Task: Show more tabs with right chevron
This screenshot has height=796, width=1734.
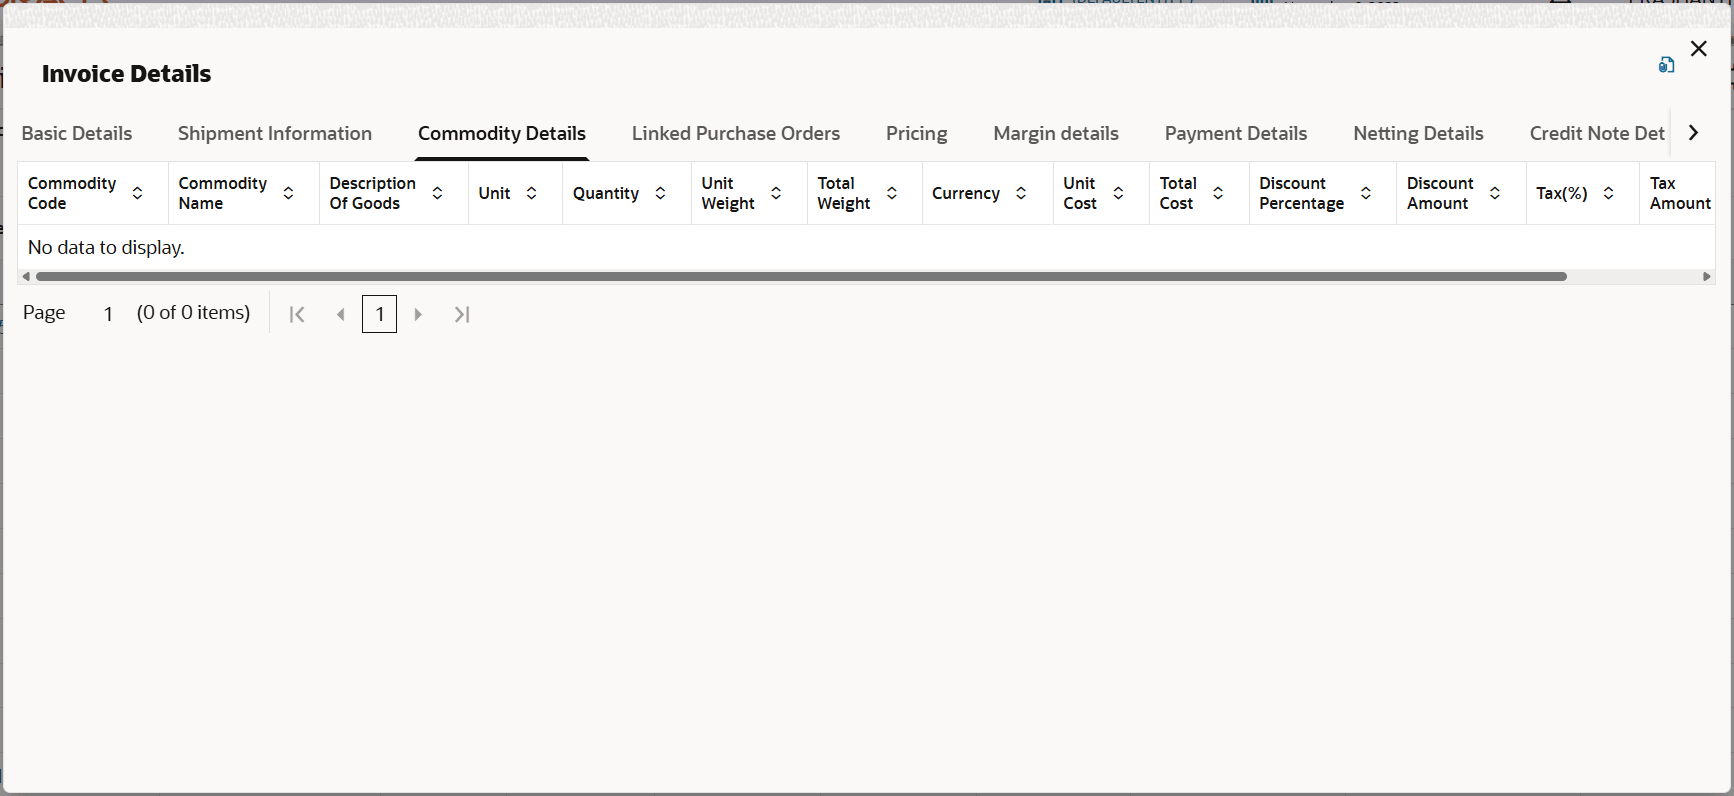Action: click(1693, 133)
